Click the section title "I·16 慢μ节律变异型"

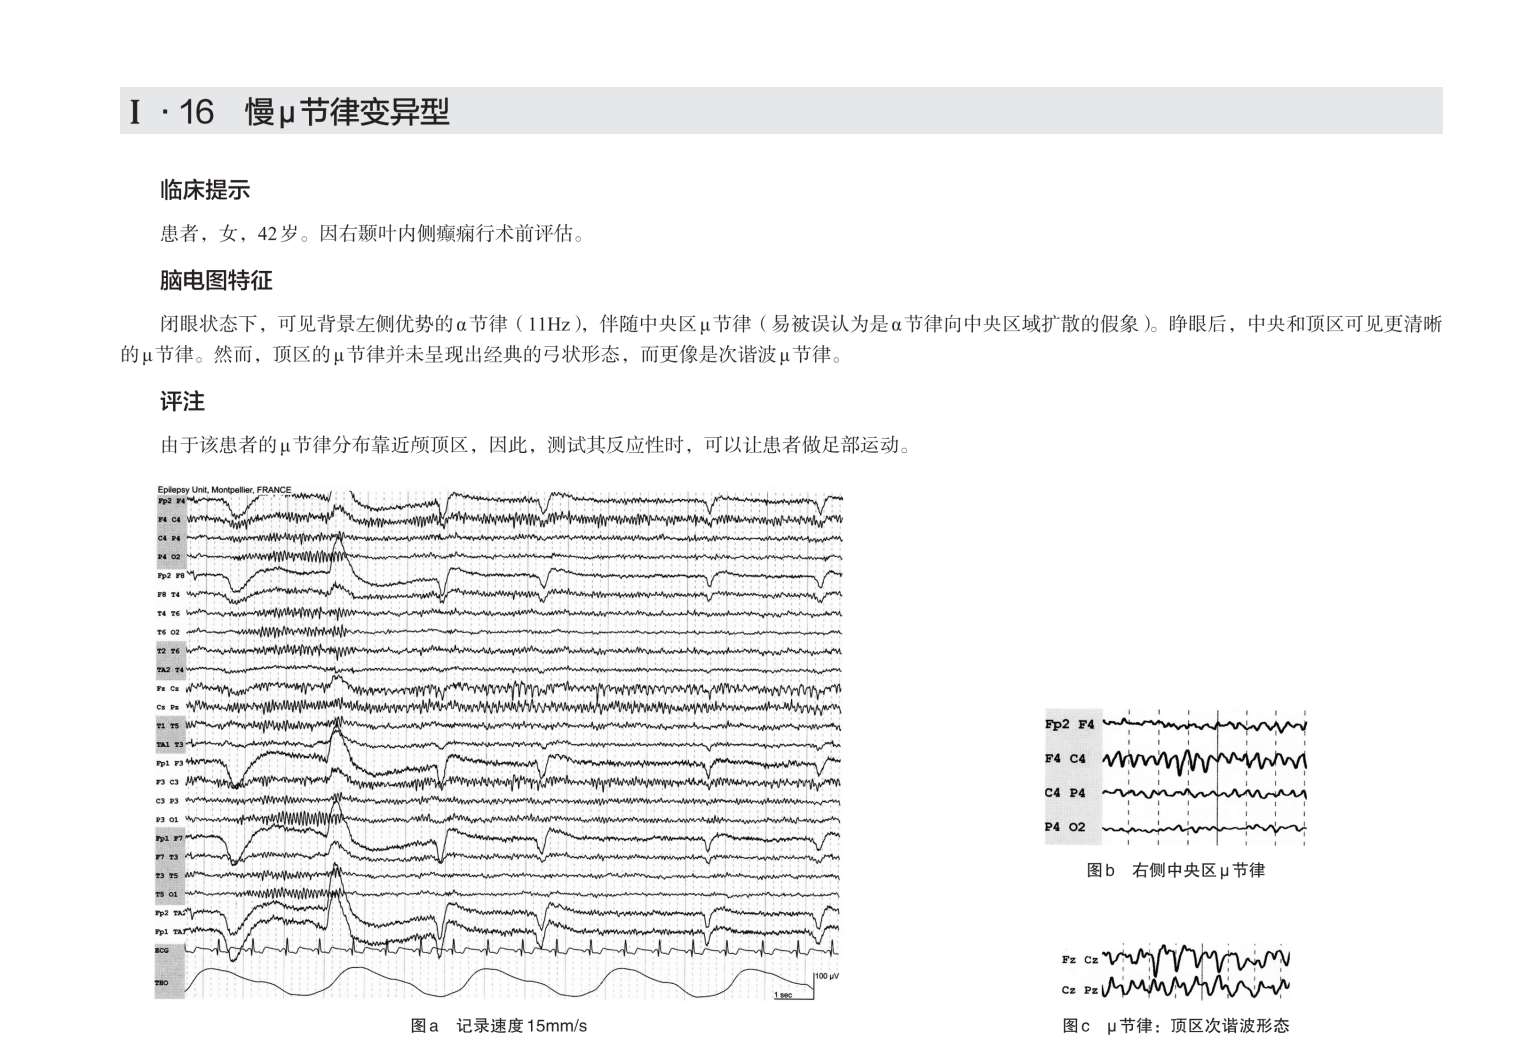pos(289,111)
